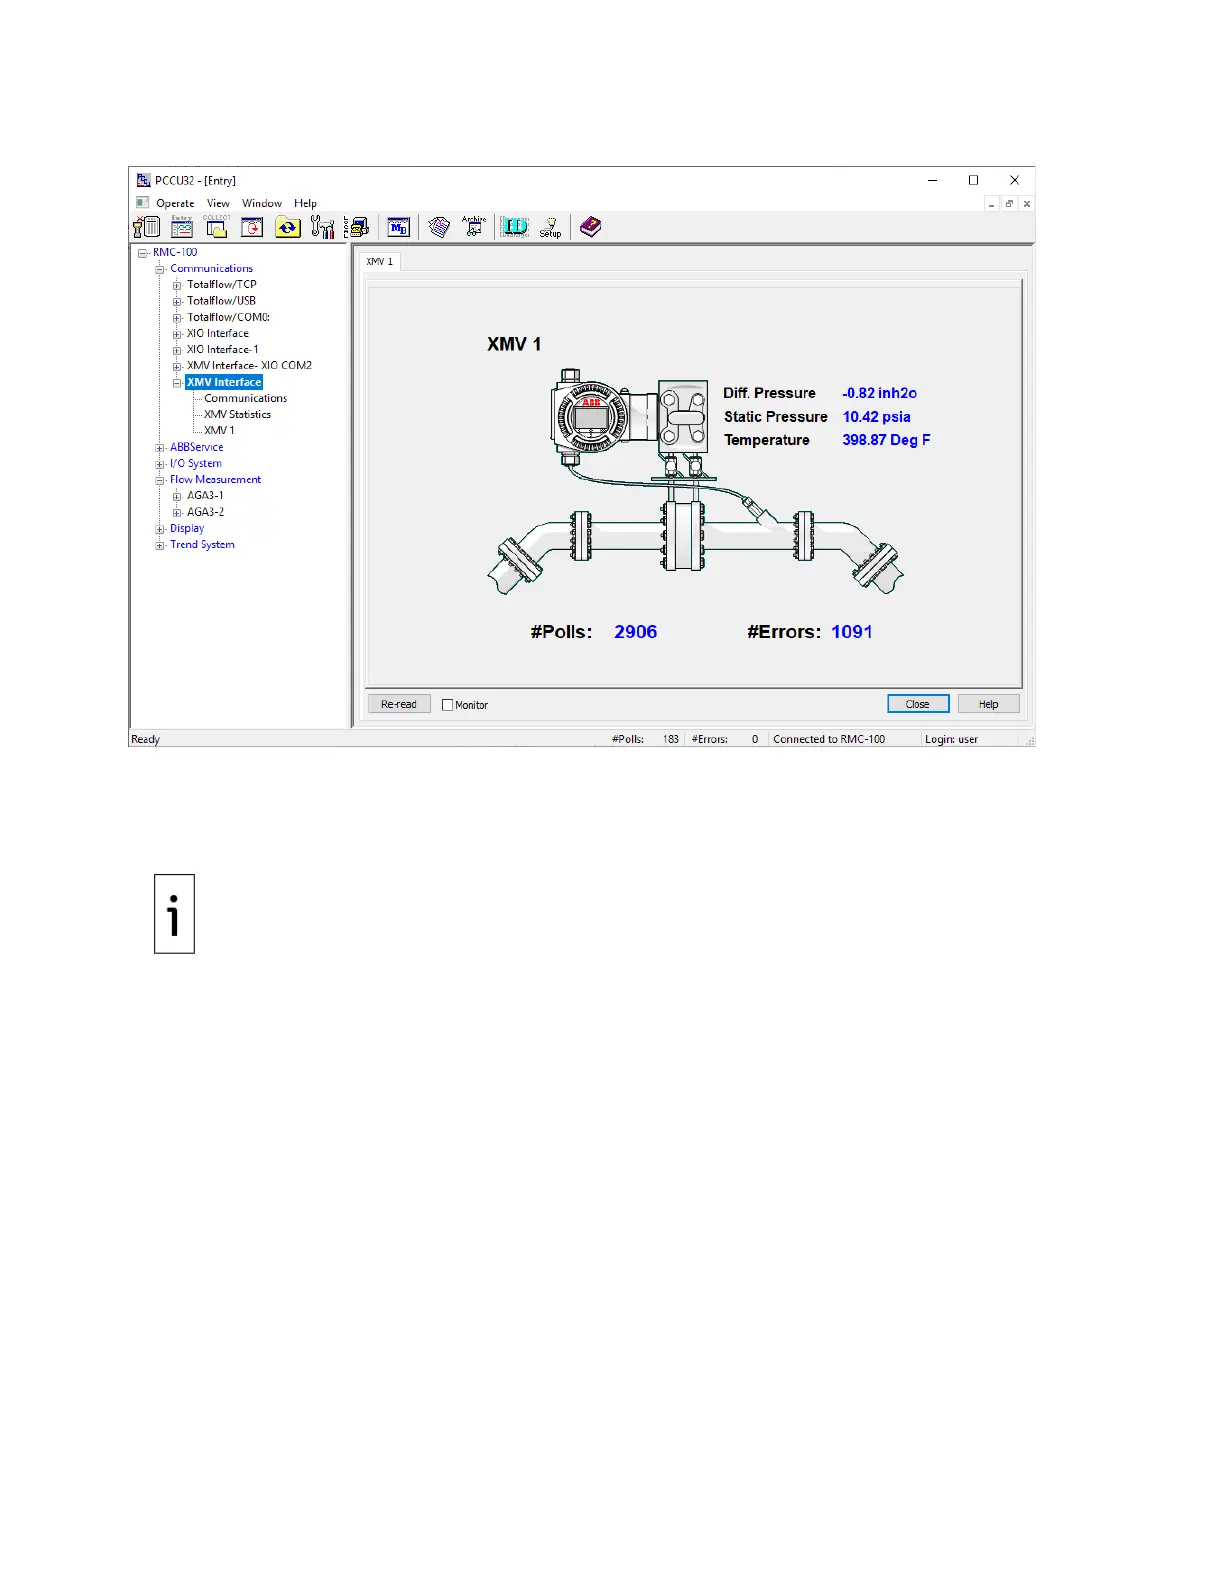Expand the Totalflow/USB node
Image resolution: width=1224 pixels, height=1584 pixels.
[177, 301]
